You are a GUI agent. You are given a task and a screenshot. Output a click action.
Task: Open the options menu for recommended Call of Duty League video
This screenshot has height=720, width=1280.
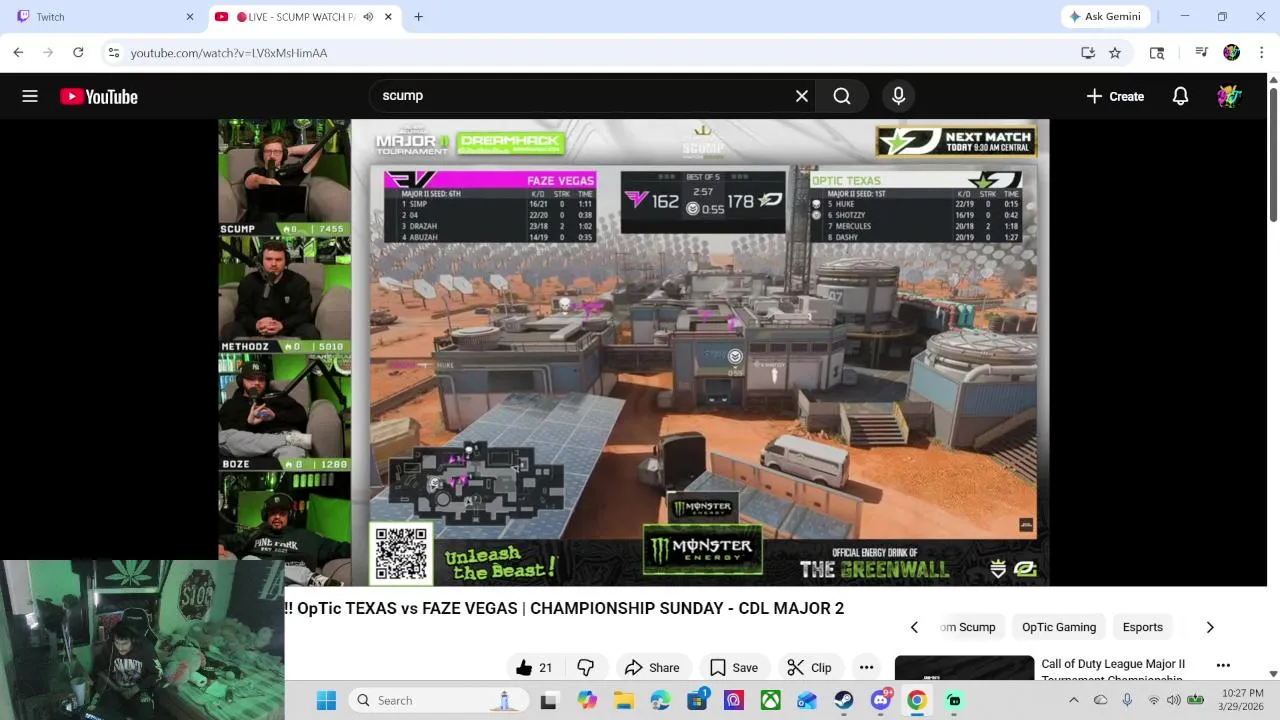tap(1223, 665)
